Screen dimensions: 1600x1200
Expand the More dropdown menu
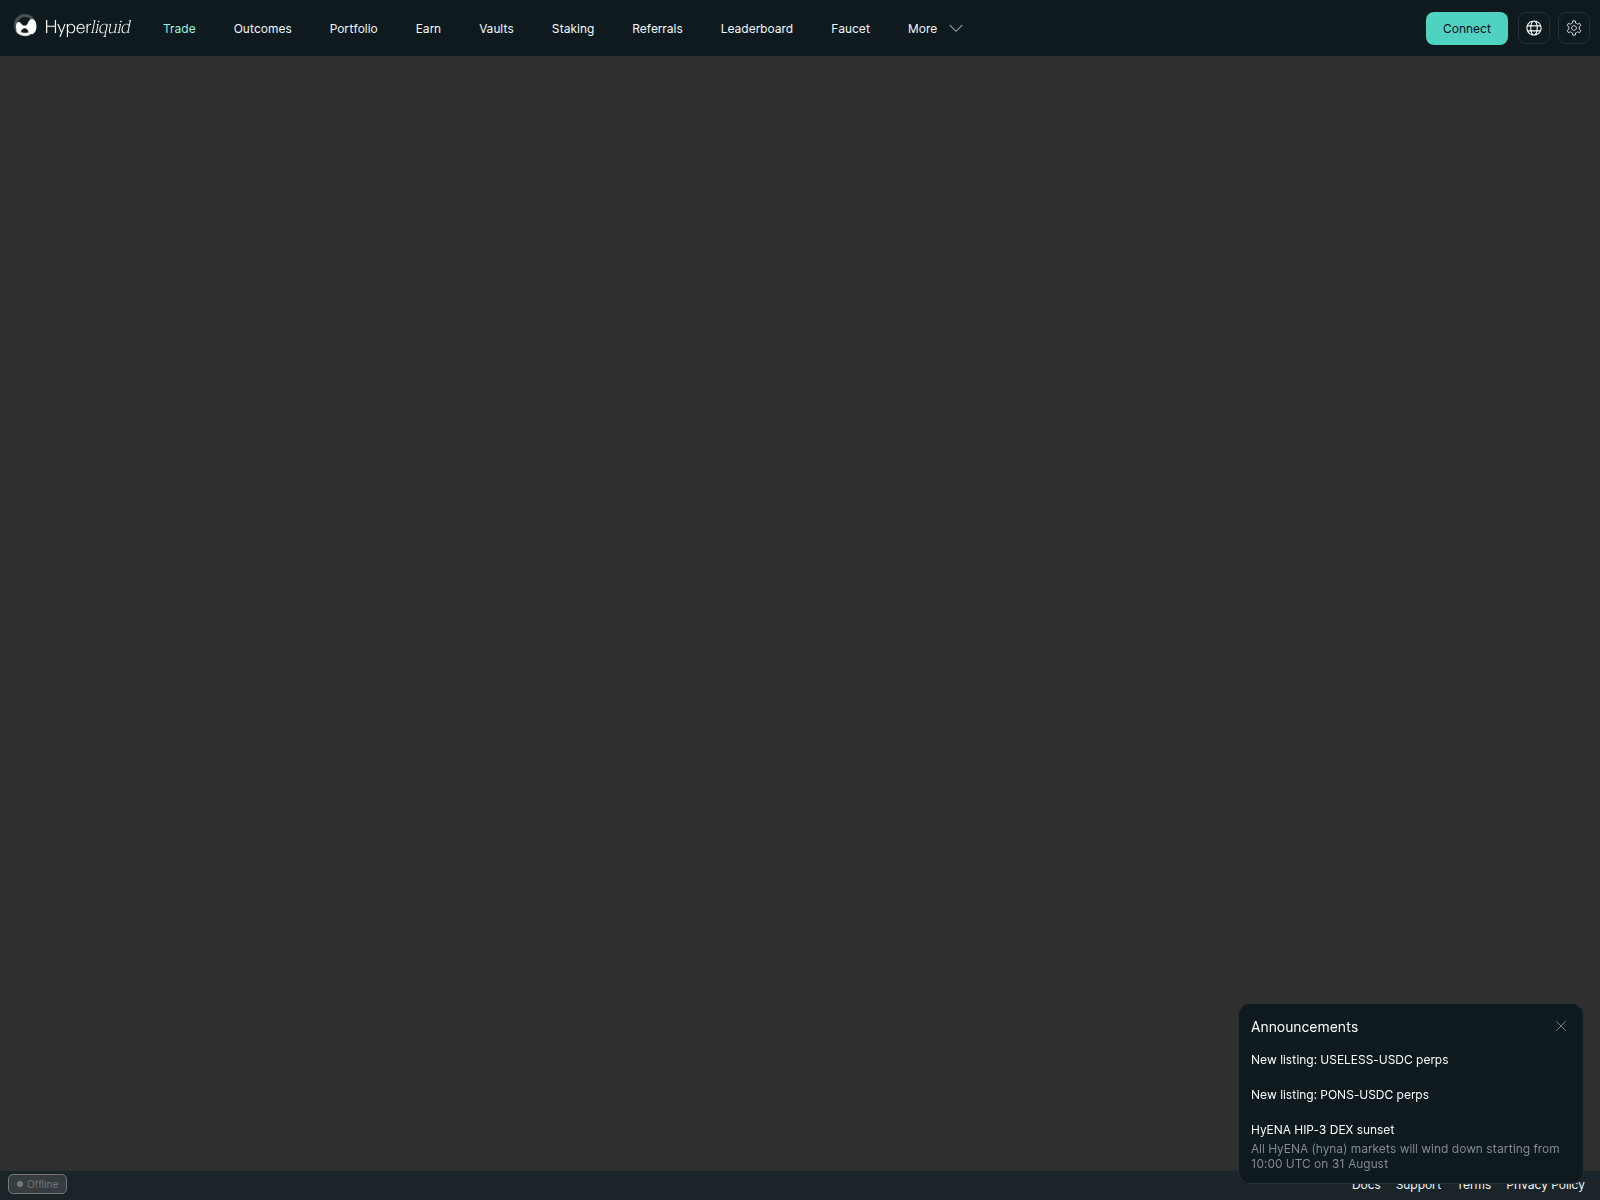935,29
